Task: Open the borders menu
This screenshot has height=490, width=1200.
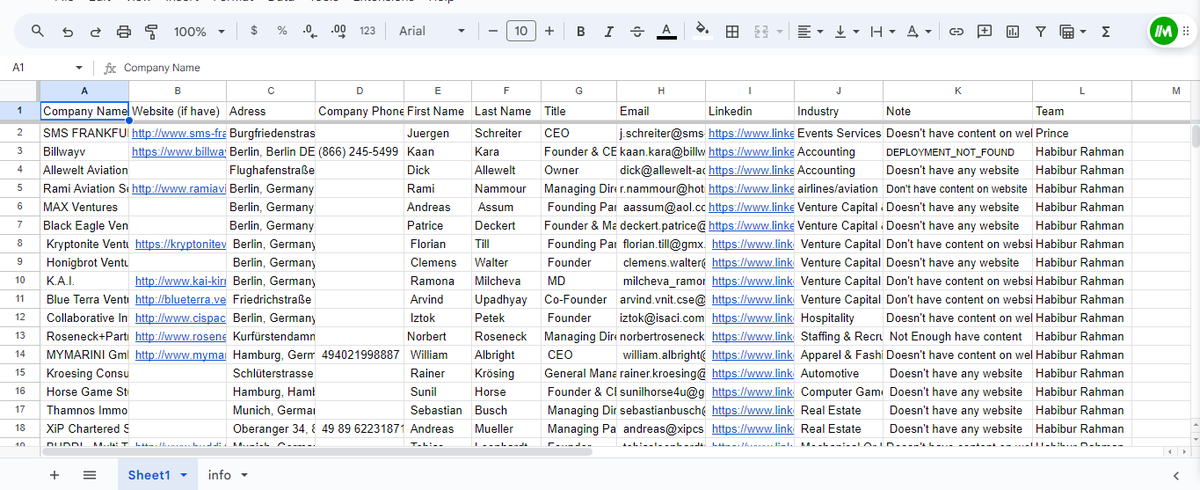Action: (732, 31)
